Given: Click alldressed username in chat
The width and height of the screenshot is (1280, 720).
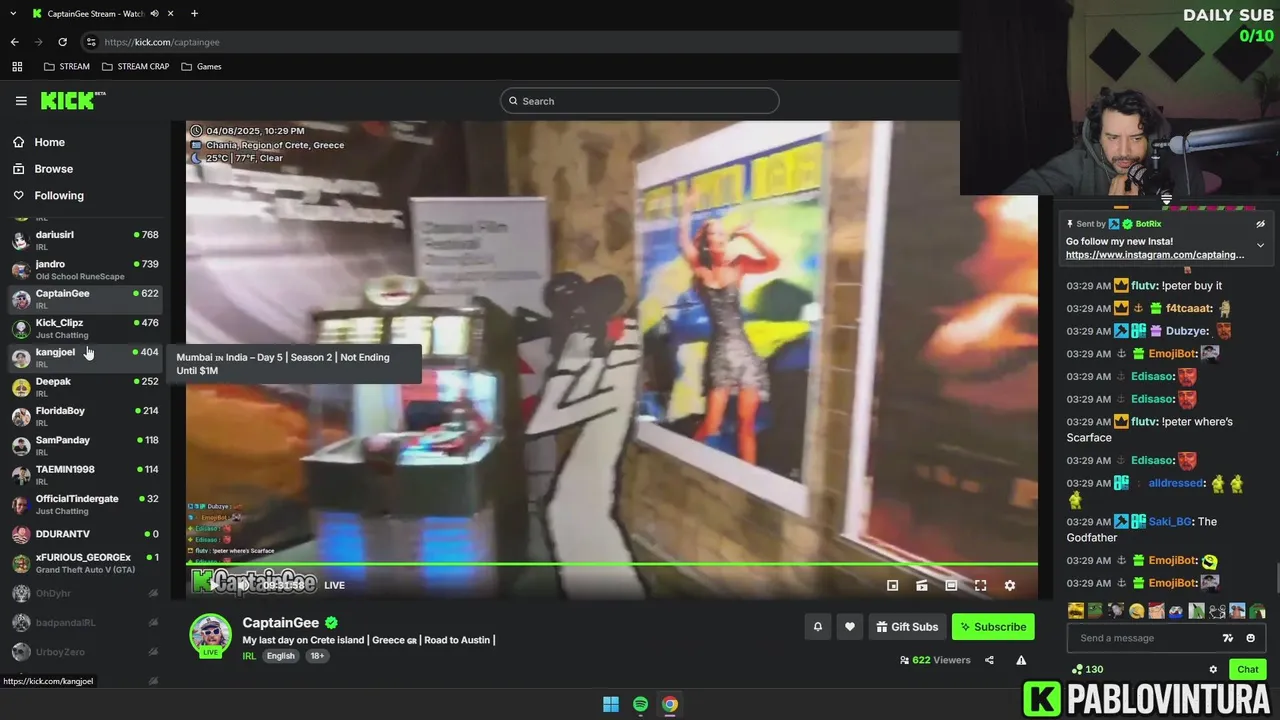Looking at the screenshot, I should (1176, 483).
